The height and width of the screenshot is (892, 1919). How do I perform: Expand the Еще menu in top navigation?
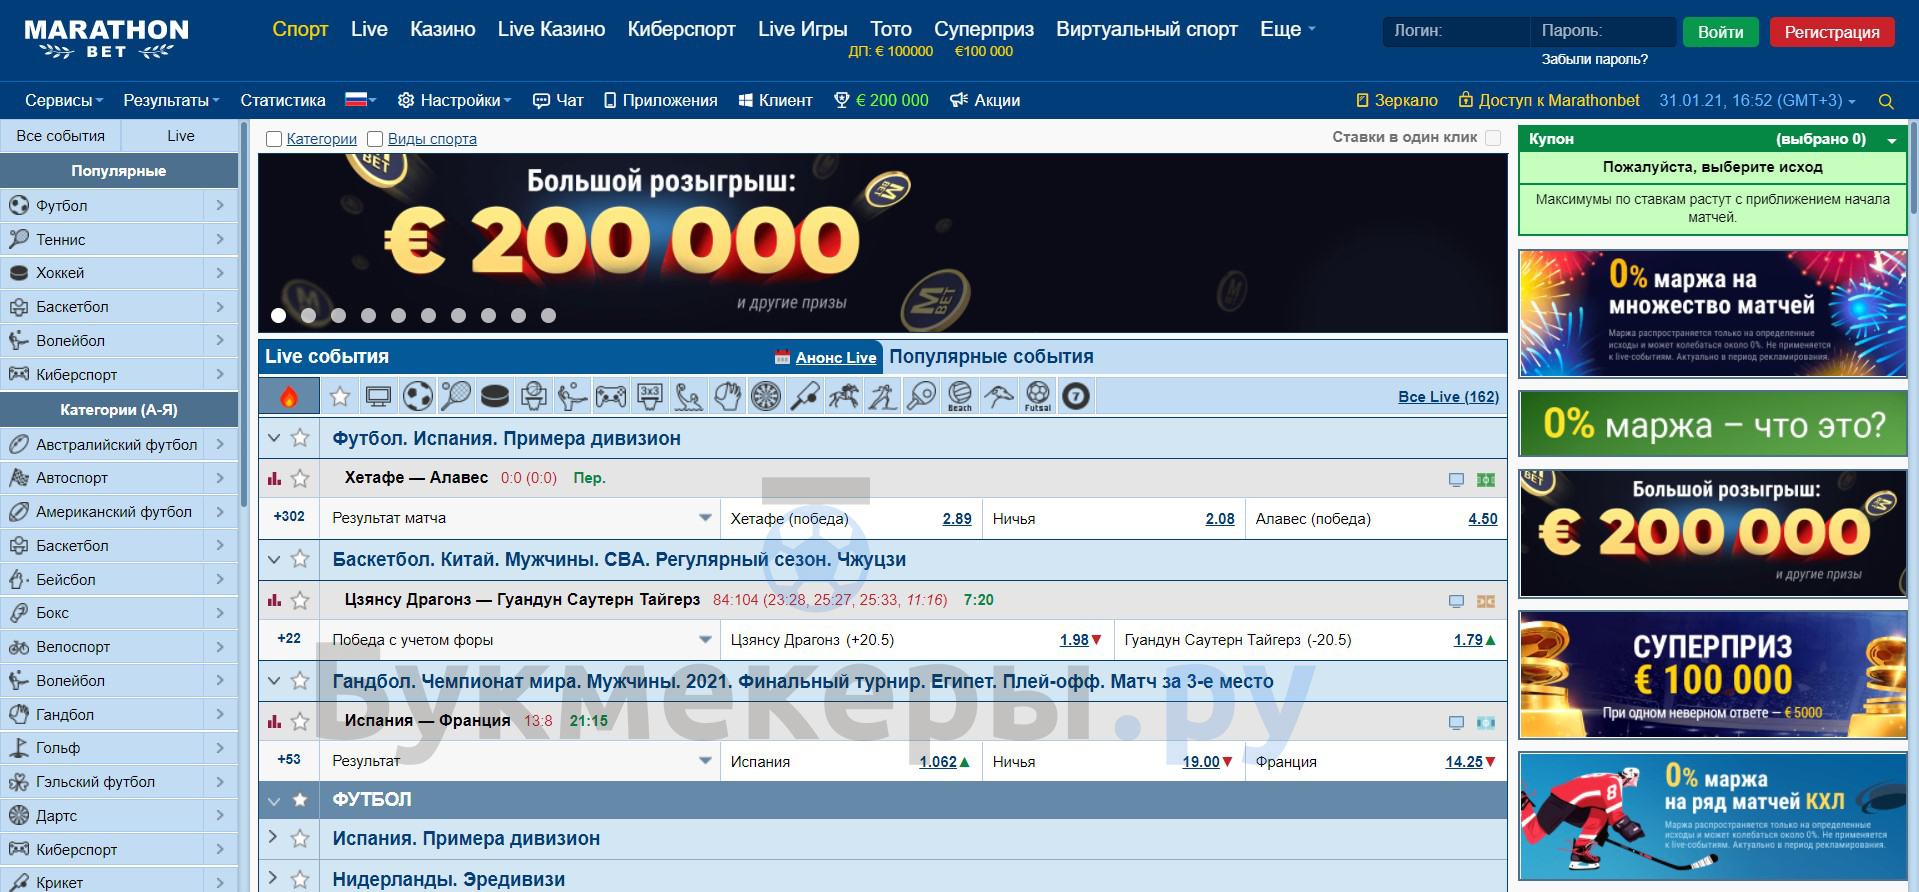pyautogui.click(x=1288, y=29)
